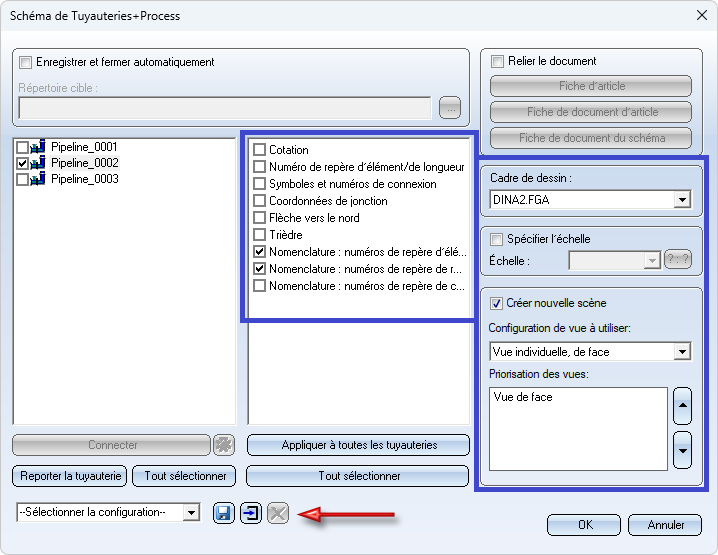This screenshot has width=718, height=555.
Task: Click the Pipeline_0001 pipe icon
Action: 38,147
